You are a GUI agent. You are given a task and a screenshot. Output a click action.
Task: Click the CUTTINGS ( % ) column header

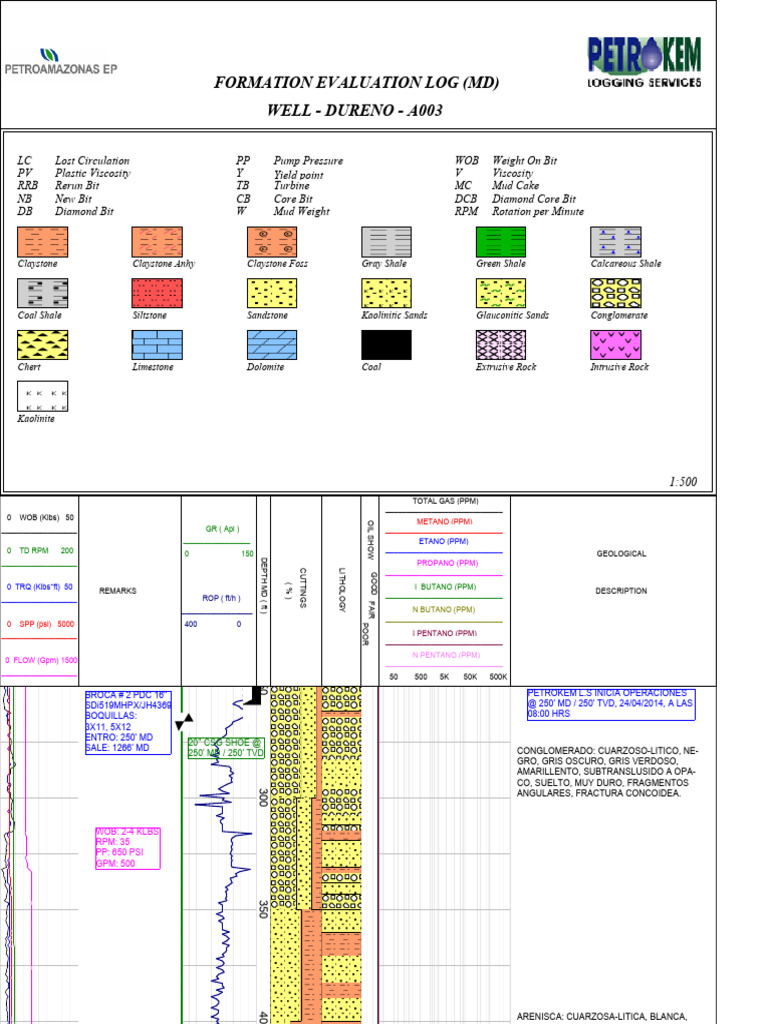(x=295, y=588)
